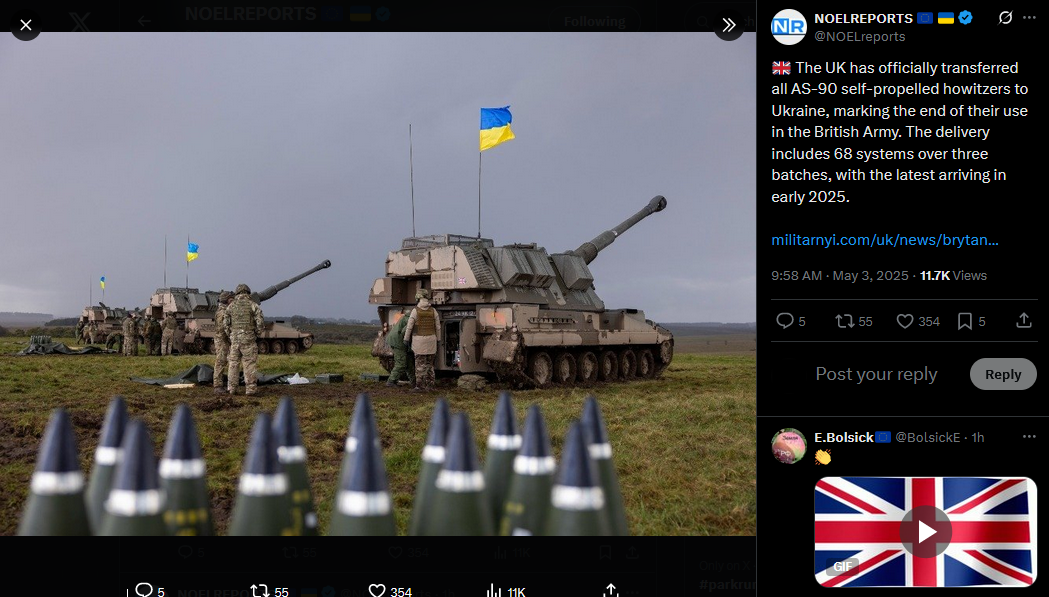Collapse the side panel with double chevron
Image resolution: width=1049 pixels, height=597 pixels.
click(x=729, y=25)
